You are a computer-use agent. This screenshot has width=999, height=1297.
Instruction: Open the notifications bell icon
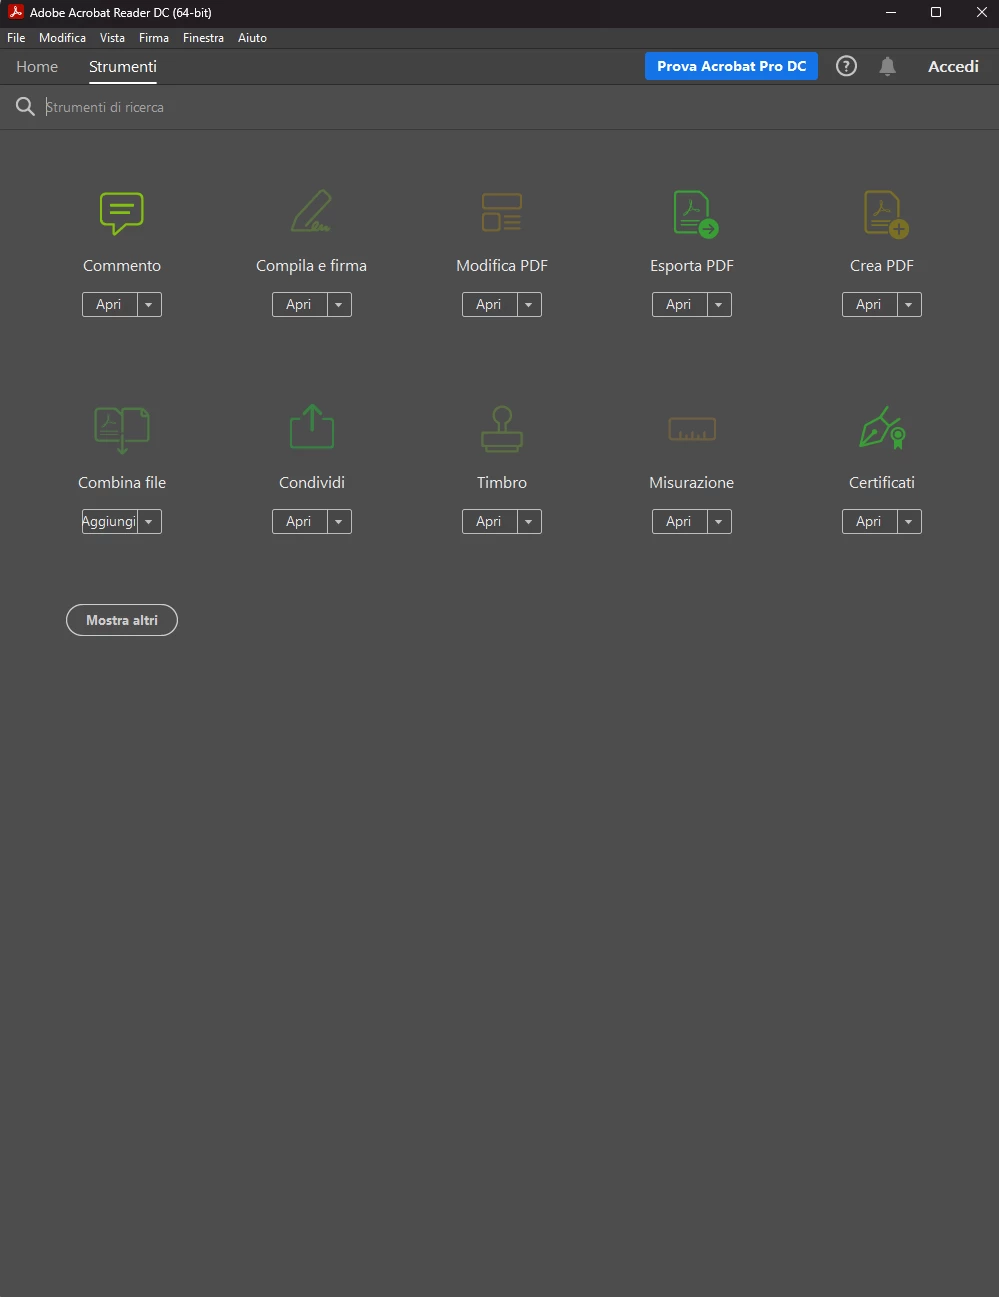(887, 66)
